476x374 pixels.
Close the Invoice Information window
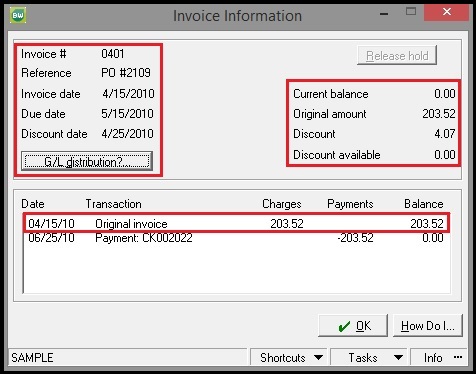447,12
